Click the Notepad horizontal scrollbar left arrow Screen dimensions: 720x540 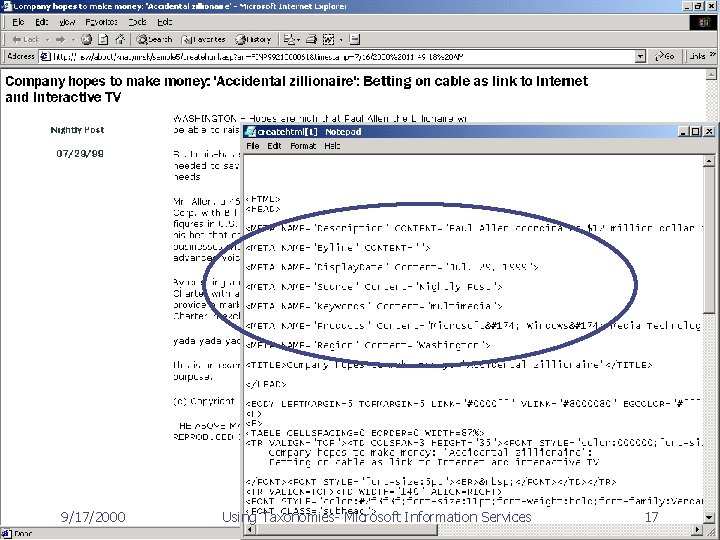pyautogui.click(x=249, y=529)
